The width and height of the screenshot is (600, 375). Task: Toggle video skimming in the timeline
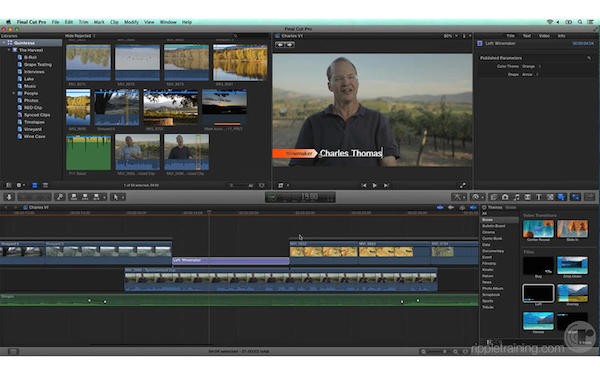(440, 207)
